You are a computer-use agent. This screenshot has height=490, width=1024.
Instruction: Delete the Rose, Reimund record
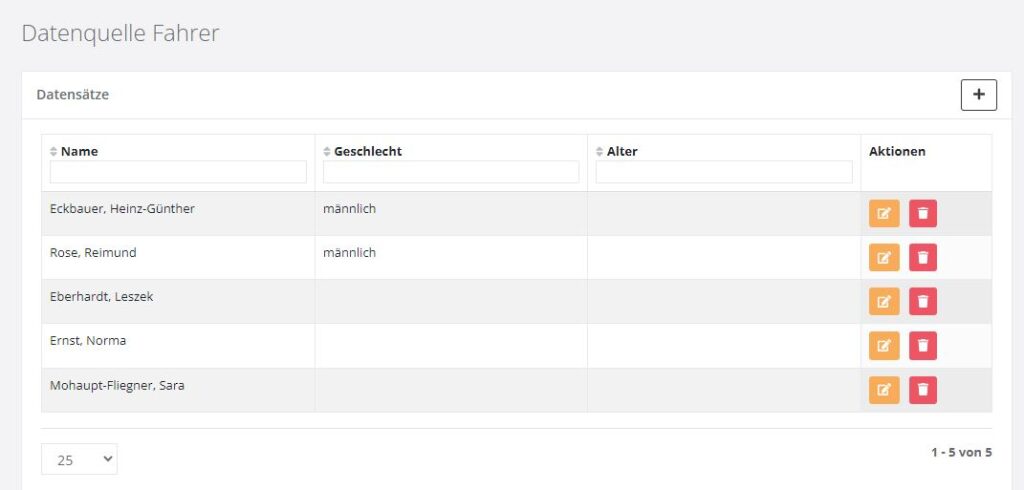tap(923, 258)
